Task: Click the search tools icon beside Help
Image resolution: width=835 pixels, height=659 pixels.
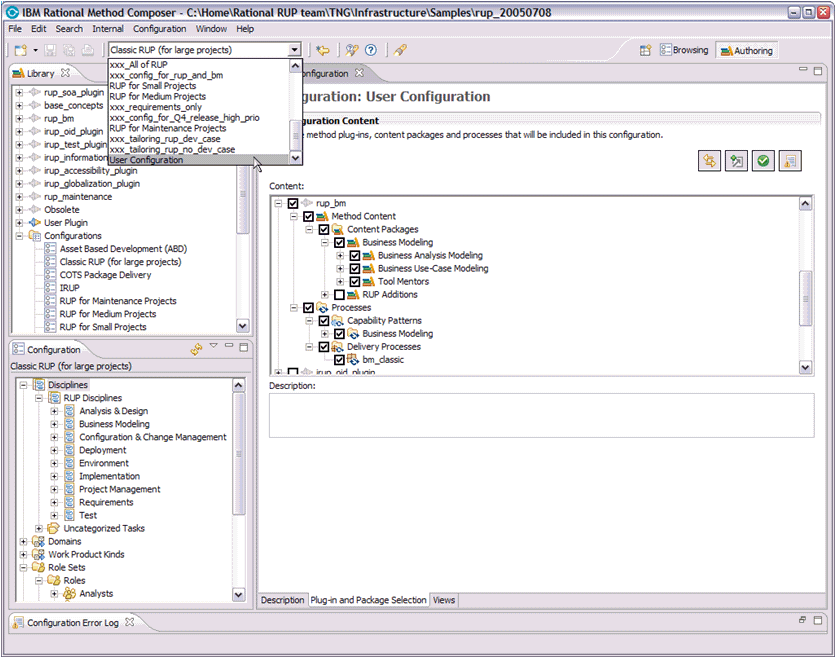Action: point(351,51)
